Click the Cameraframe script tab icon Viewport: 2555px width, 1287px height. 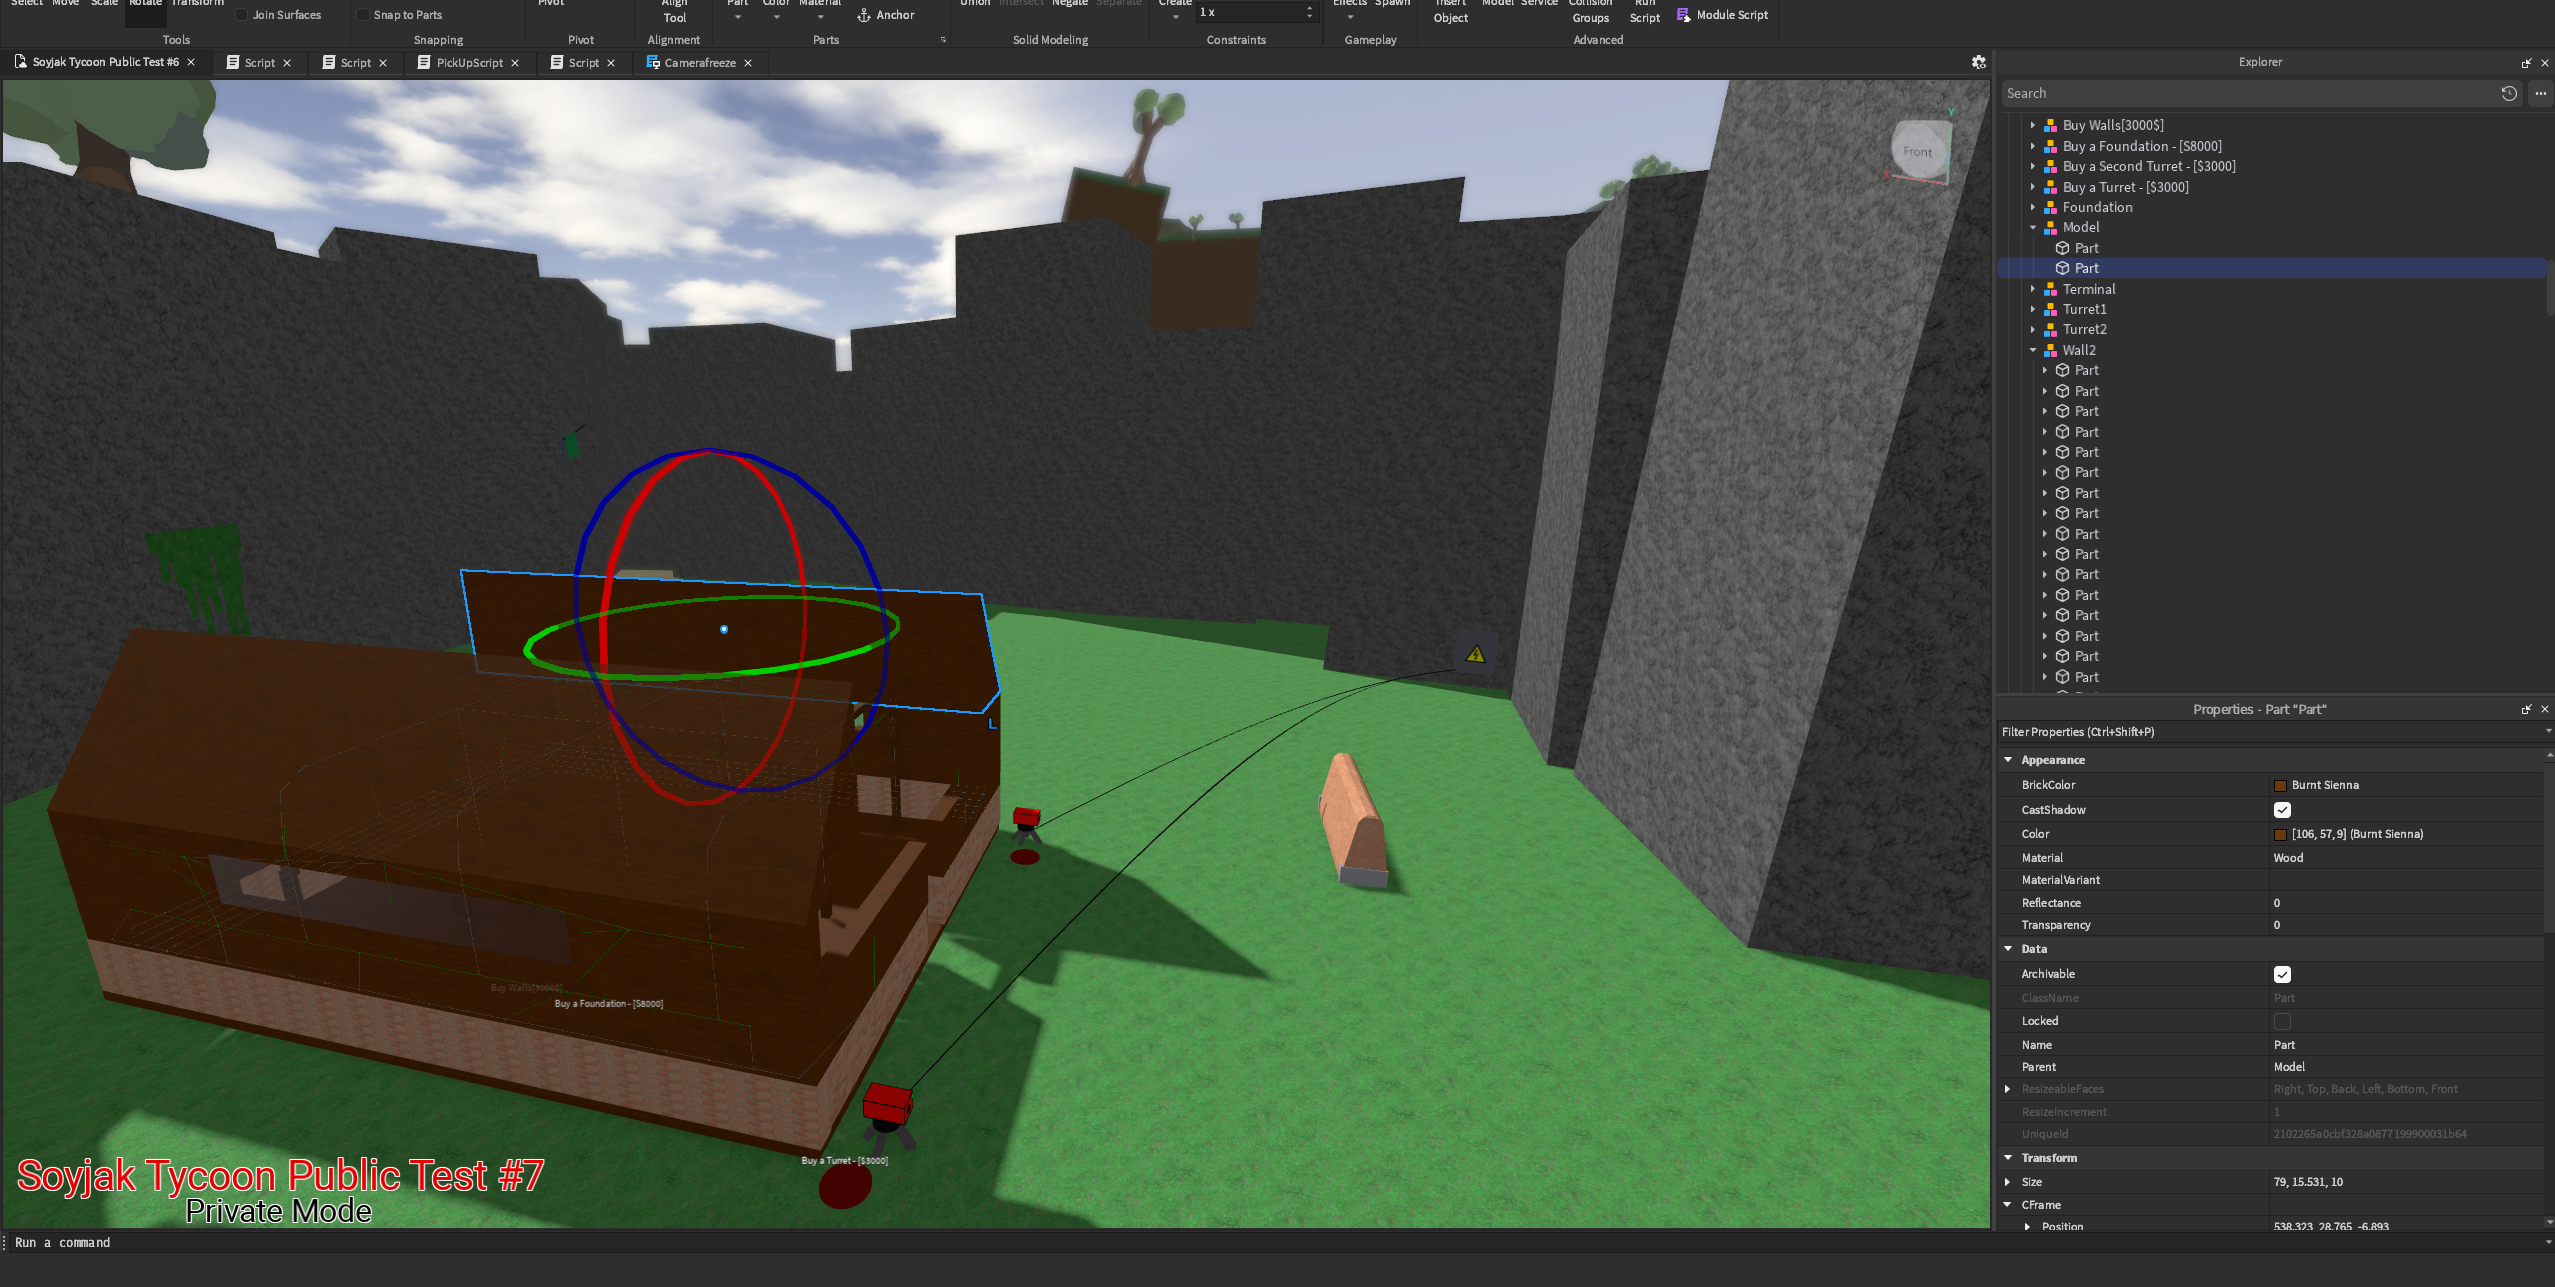[x=653, y=62]
